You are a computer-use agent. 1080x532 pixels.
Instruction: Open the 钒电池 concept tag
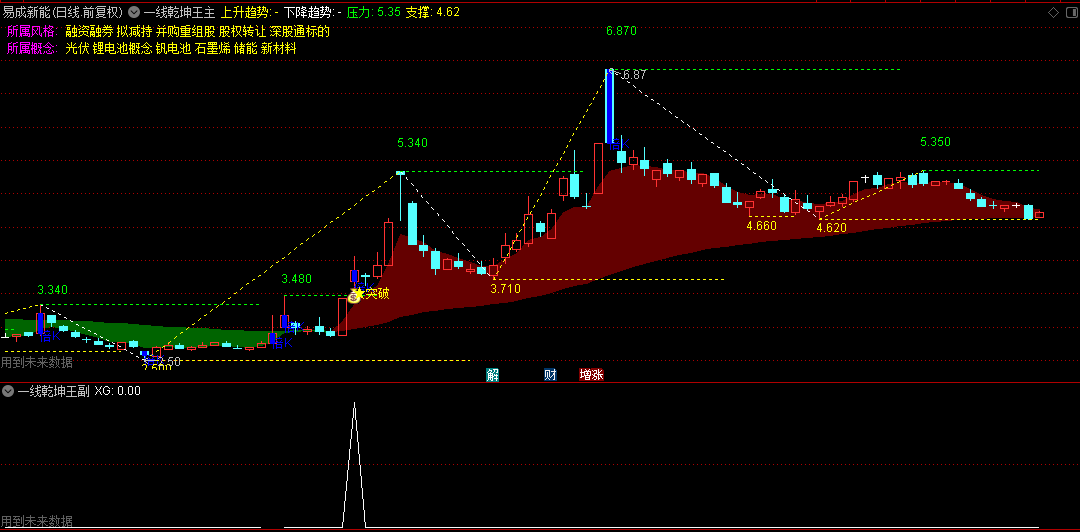click(174, 48)
